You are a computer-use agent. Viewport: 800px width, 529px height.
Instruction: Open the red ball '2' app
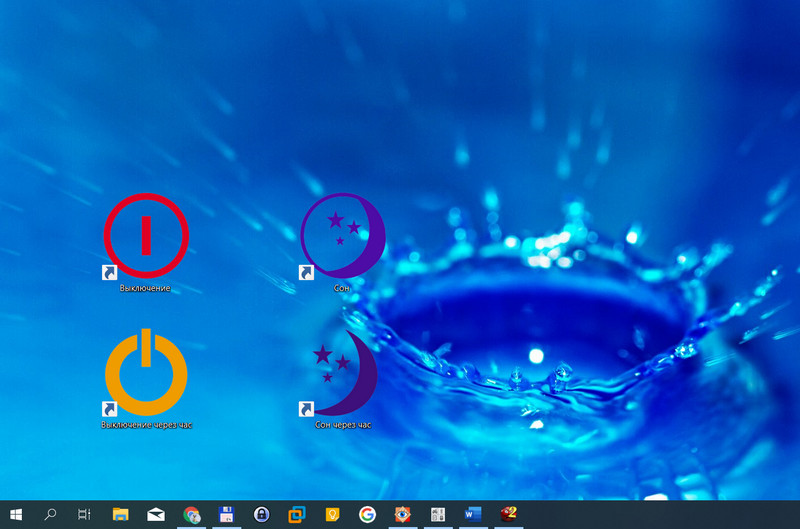pos(508,514)
